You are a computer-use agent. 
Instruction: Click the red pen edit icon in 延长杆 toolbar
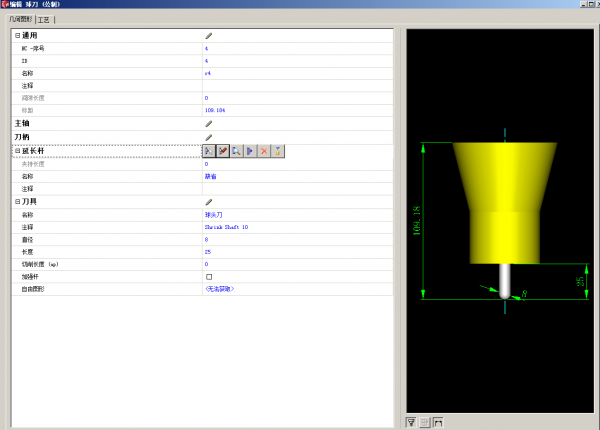222,151
